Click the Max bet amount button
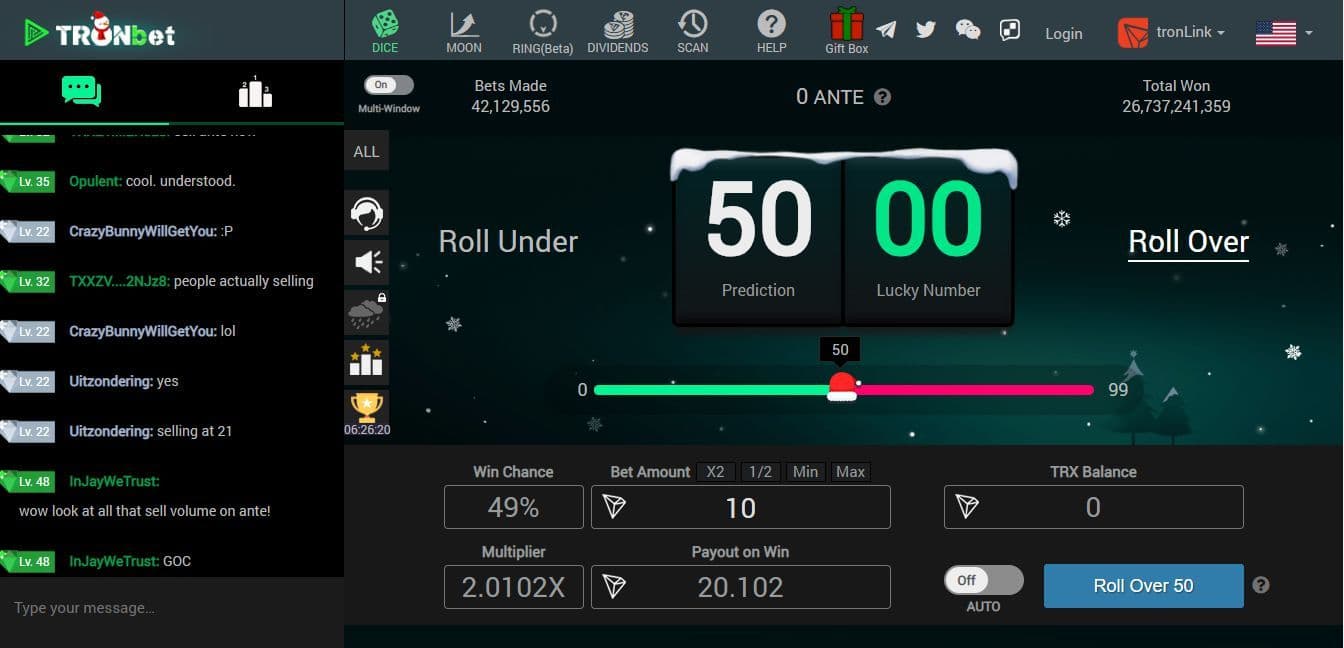1344x648 pixels. point(850,472)
